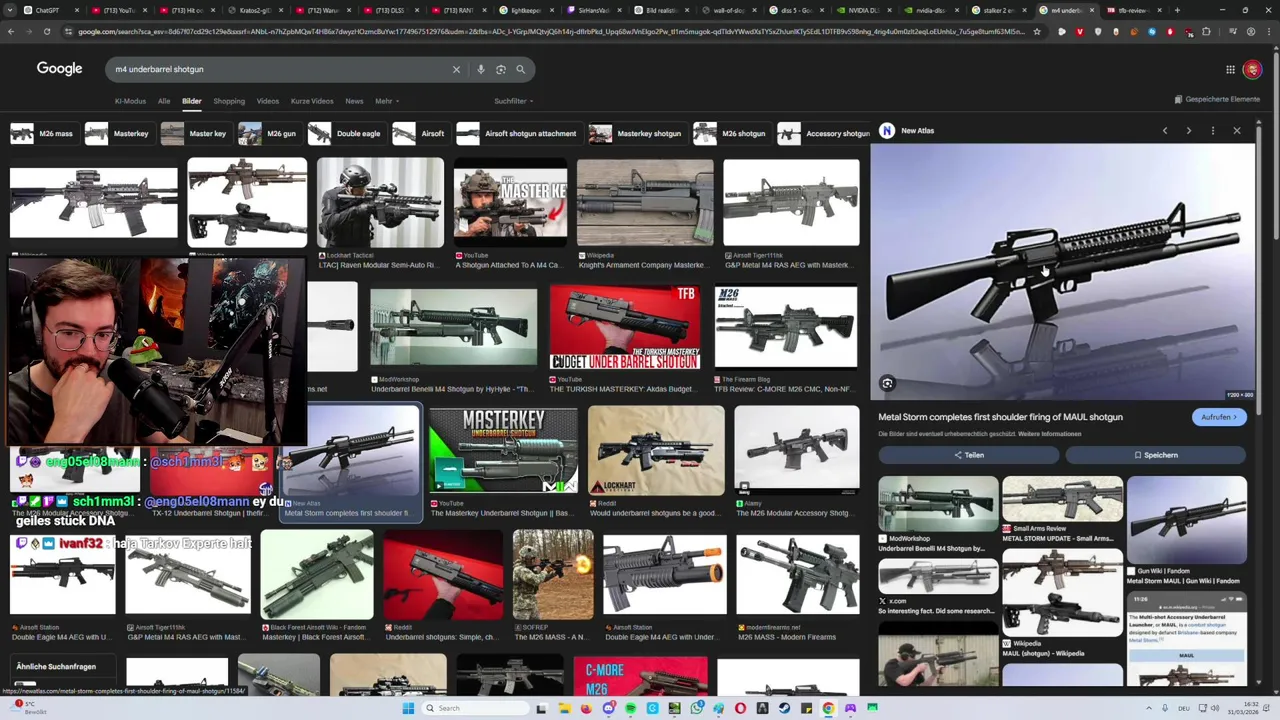Open three-dot options in preview panel
The height and width of the screenshot is (720, 1280).
click(x=1212, y=131)
